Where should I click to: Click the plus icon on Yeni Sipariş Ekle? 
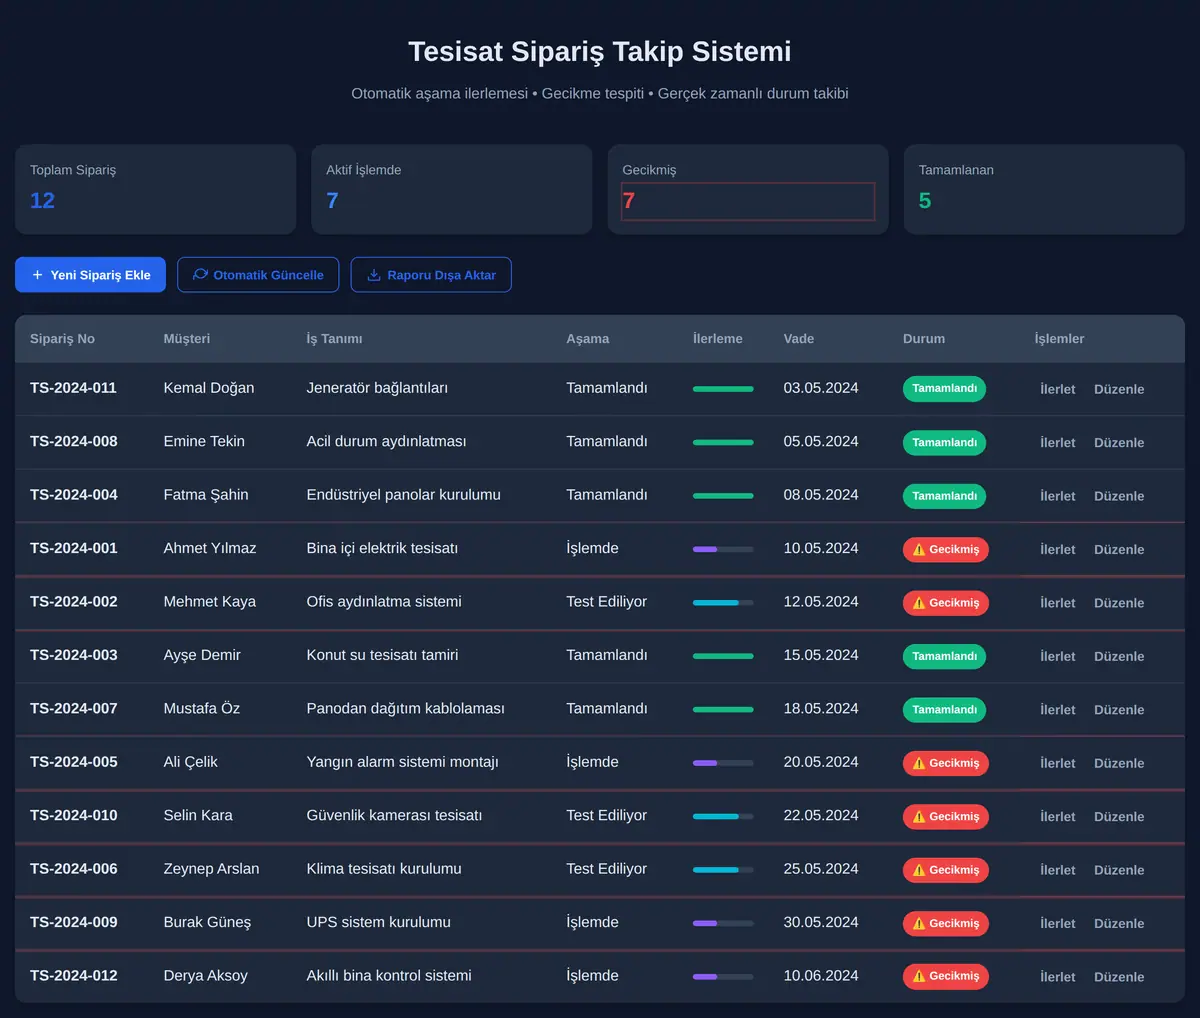pos(38,275)
